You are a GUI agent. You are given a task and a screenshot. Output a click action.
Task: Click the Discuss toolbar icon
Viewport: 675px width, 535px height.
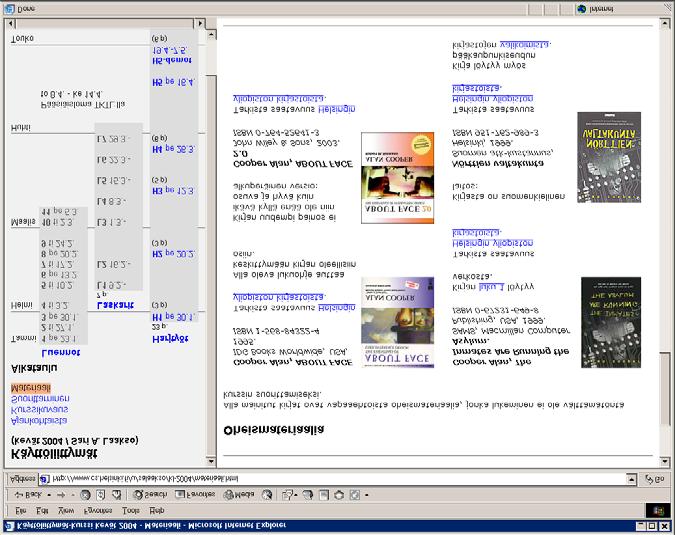click(339, 495)
